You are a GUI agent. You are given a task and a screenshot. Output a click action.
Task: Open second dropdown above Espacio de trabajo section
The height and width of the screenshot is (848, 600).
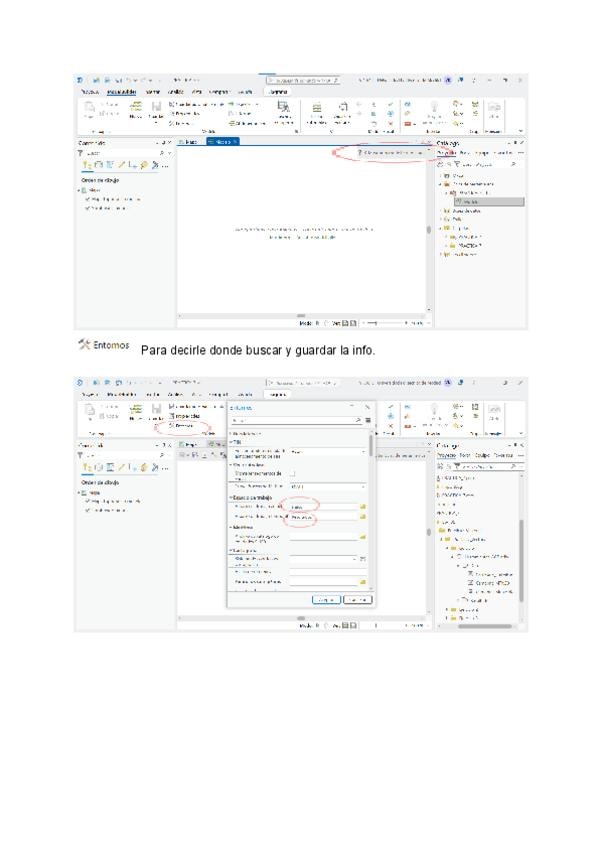coord(328,487)
